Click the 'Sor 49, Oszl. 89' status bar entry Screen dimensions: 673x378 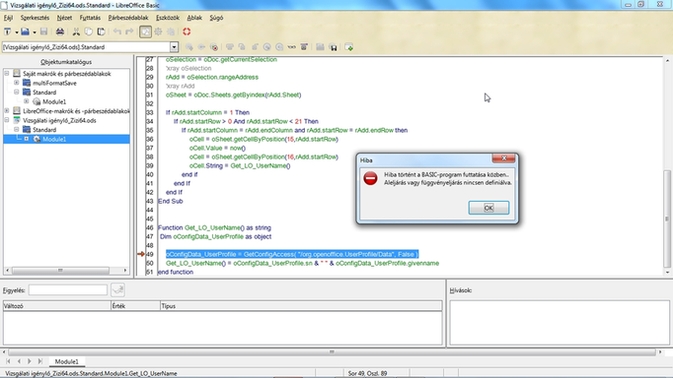(x=367, y=373)
